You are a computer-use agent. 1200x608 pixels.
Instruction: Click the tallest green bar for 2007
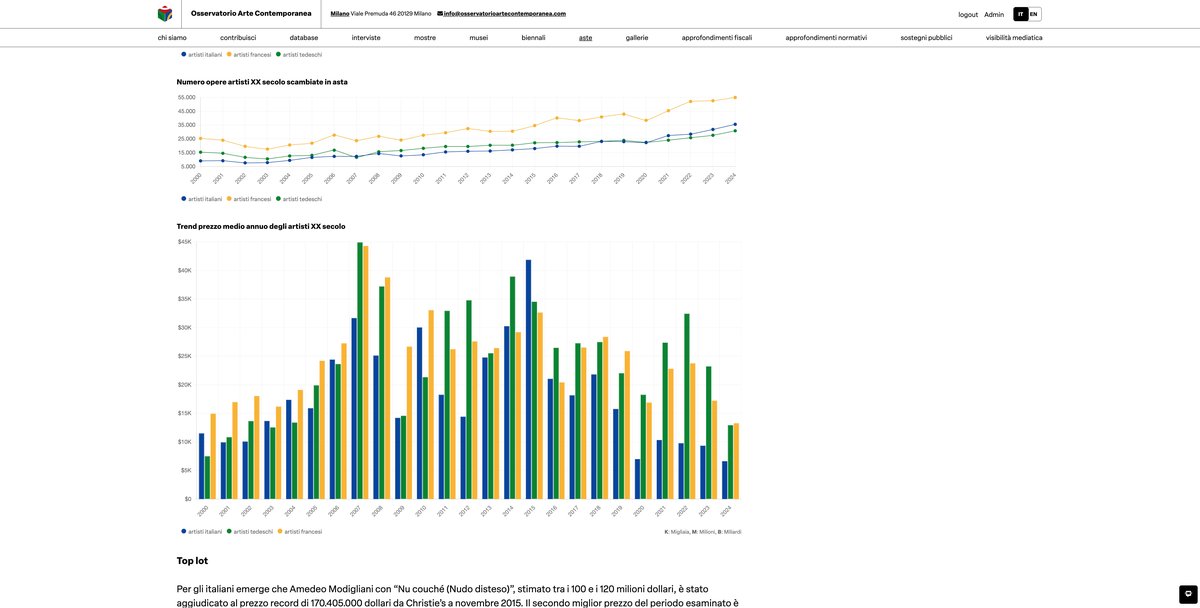(x=360, y=370)
